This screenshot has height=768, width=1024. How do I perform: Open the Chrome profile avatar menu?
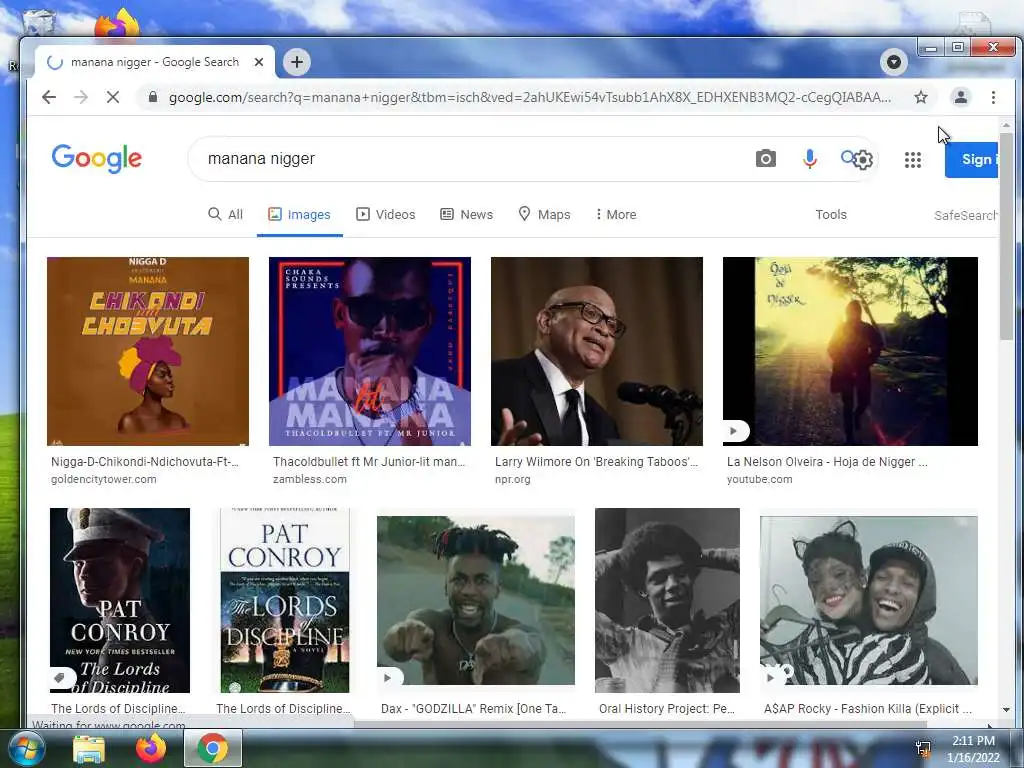click(961, 97)
